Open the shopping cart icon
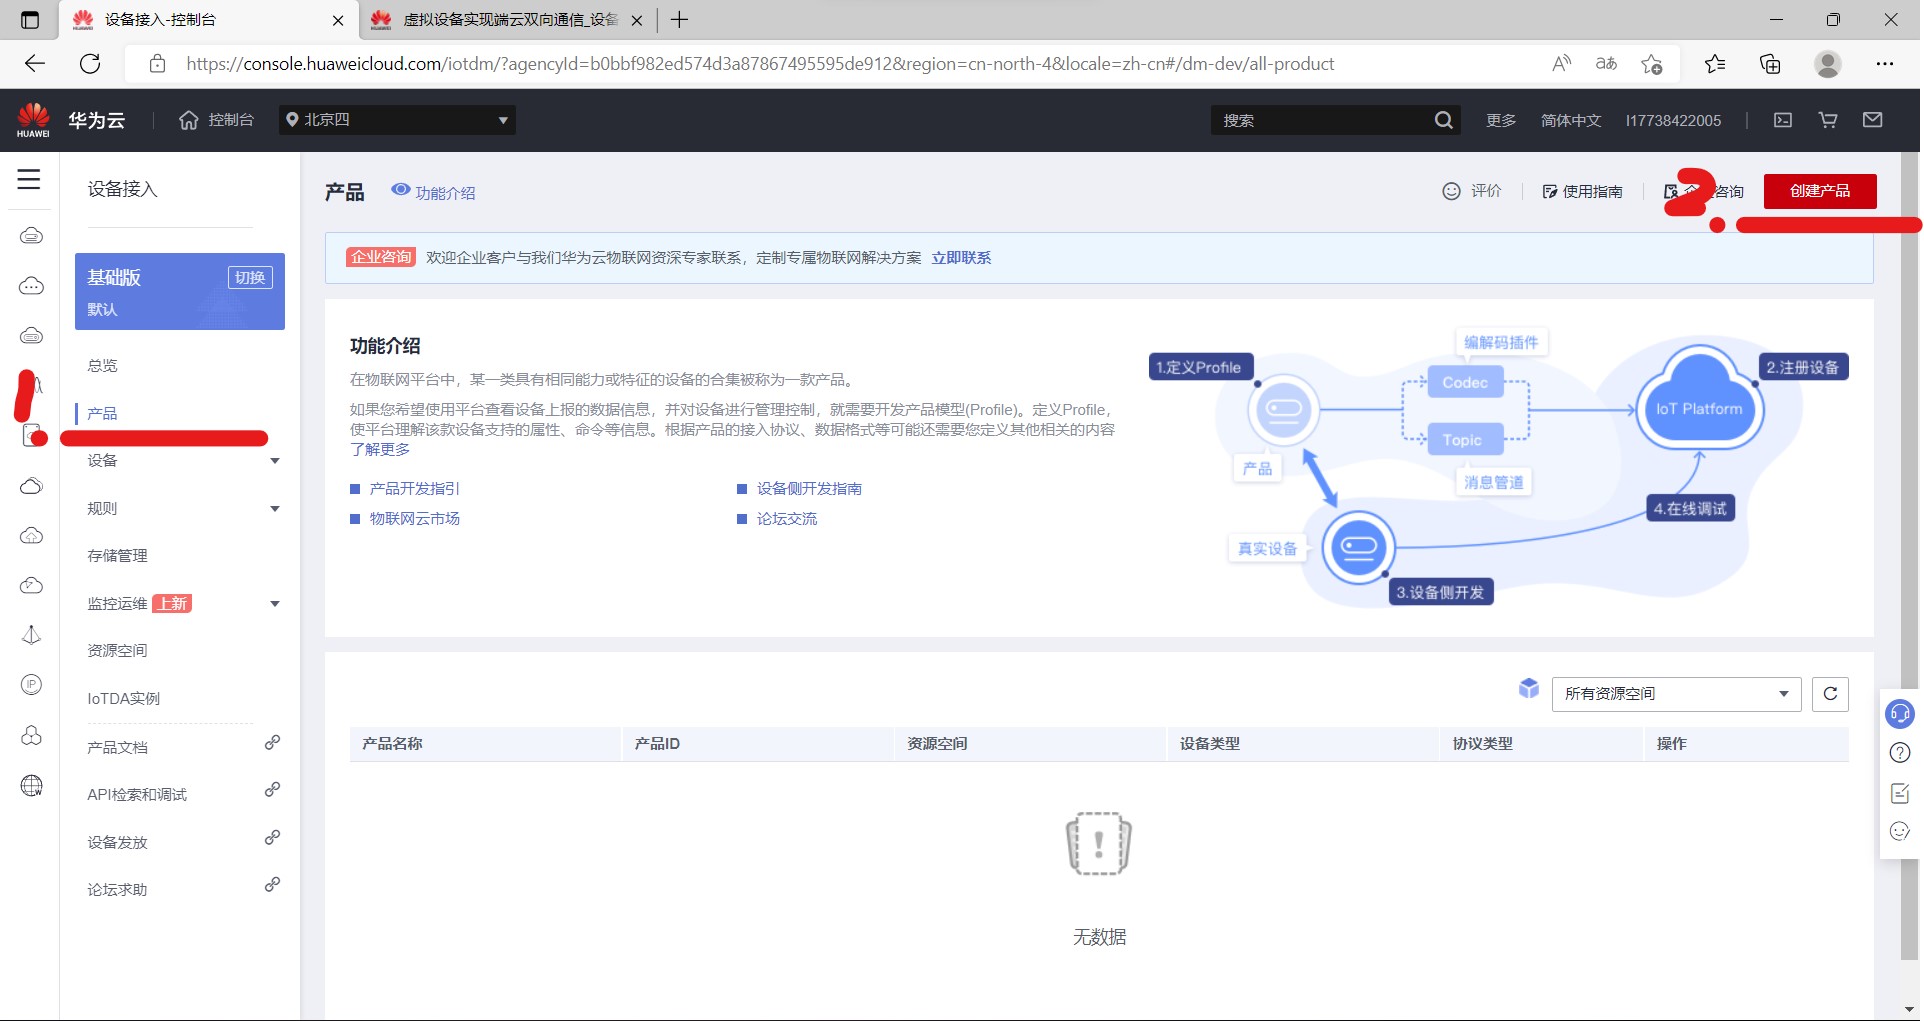Image resolution: width=1924 pixels, height=1021 pixels. (x=1828, y=120)
